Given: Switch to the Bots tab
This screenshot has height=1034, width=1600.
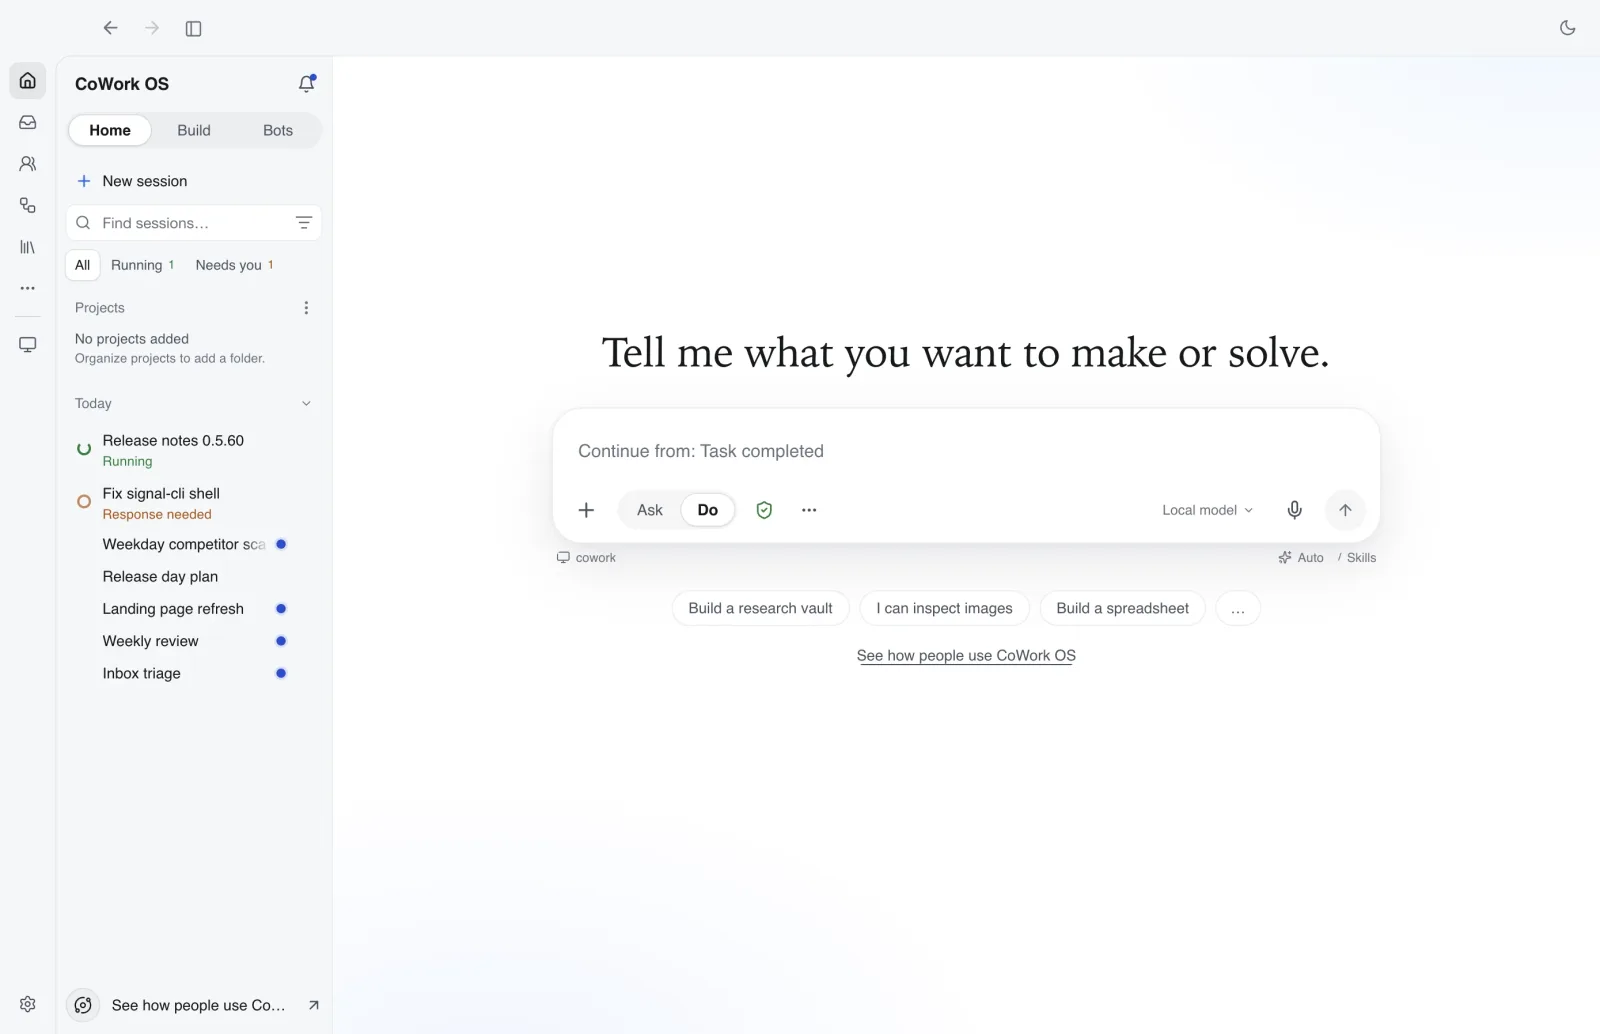Looking at the screenshot, I should pos(278,130).
